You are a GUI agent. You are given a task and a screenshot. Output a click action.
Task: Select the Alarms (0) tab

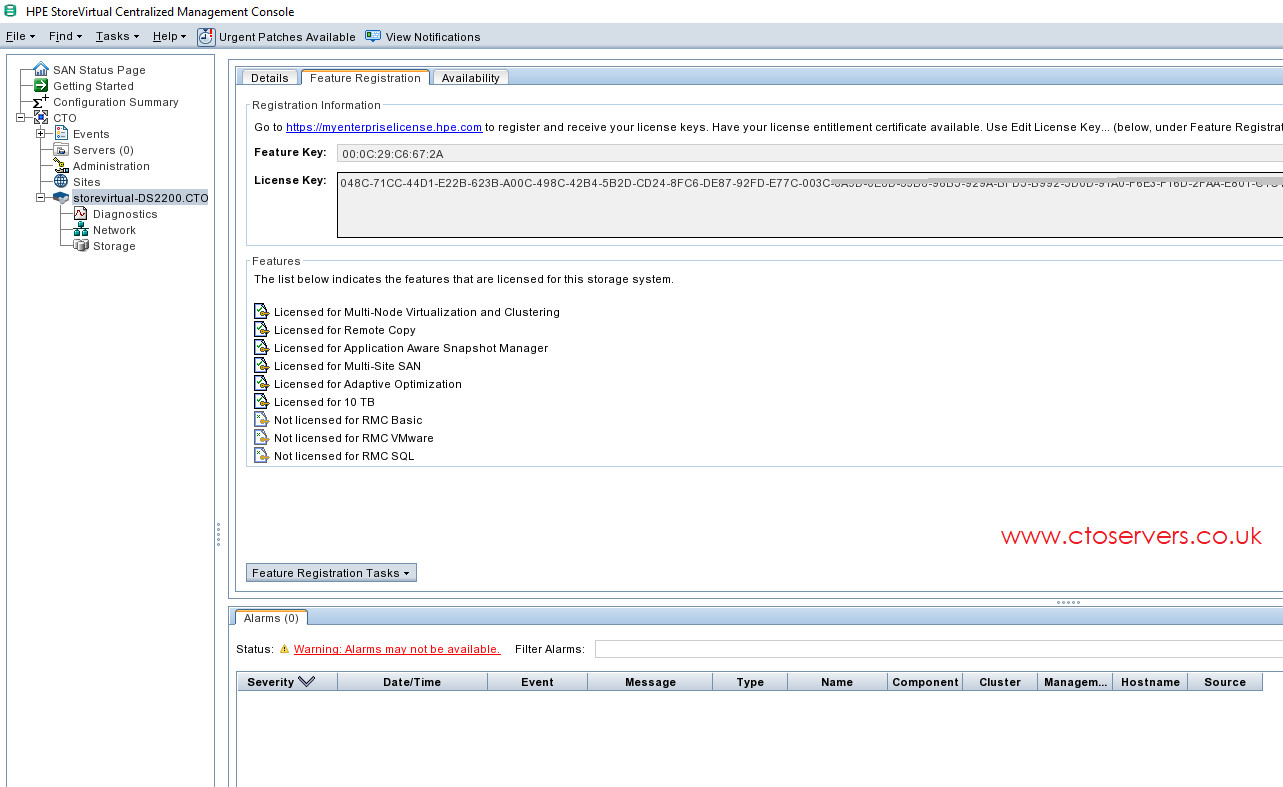[x=271, y=618]
